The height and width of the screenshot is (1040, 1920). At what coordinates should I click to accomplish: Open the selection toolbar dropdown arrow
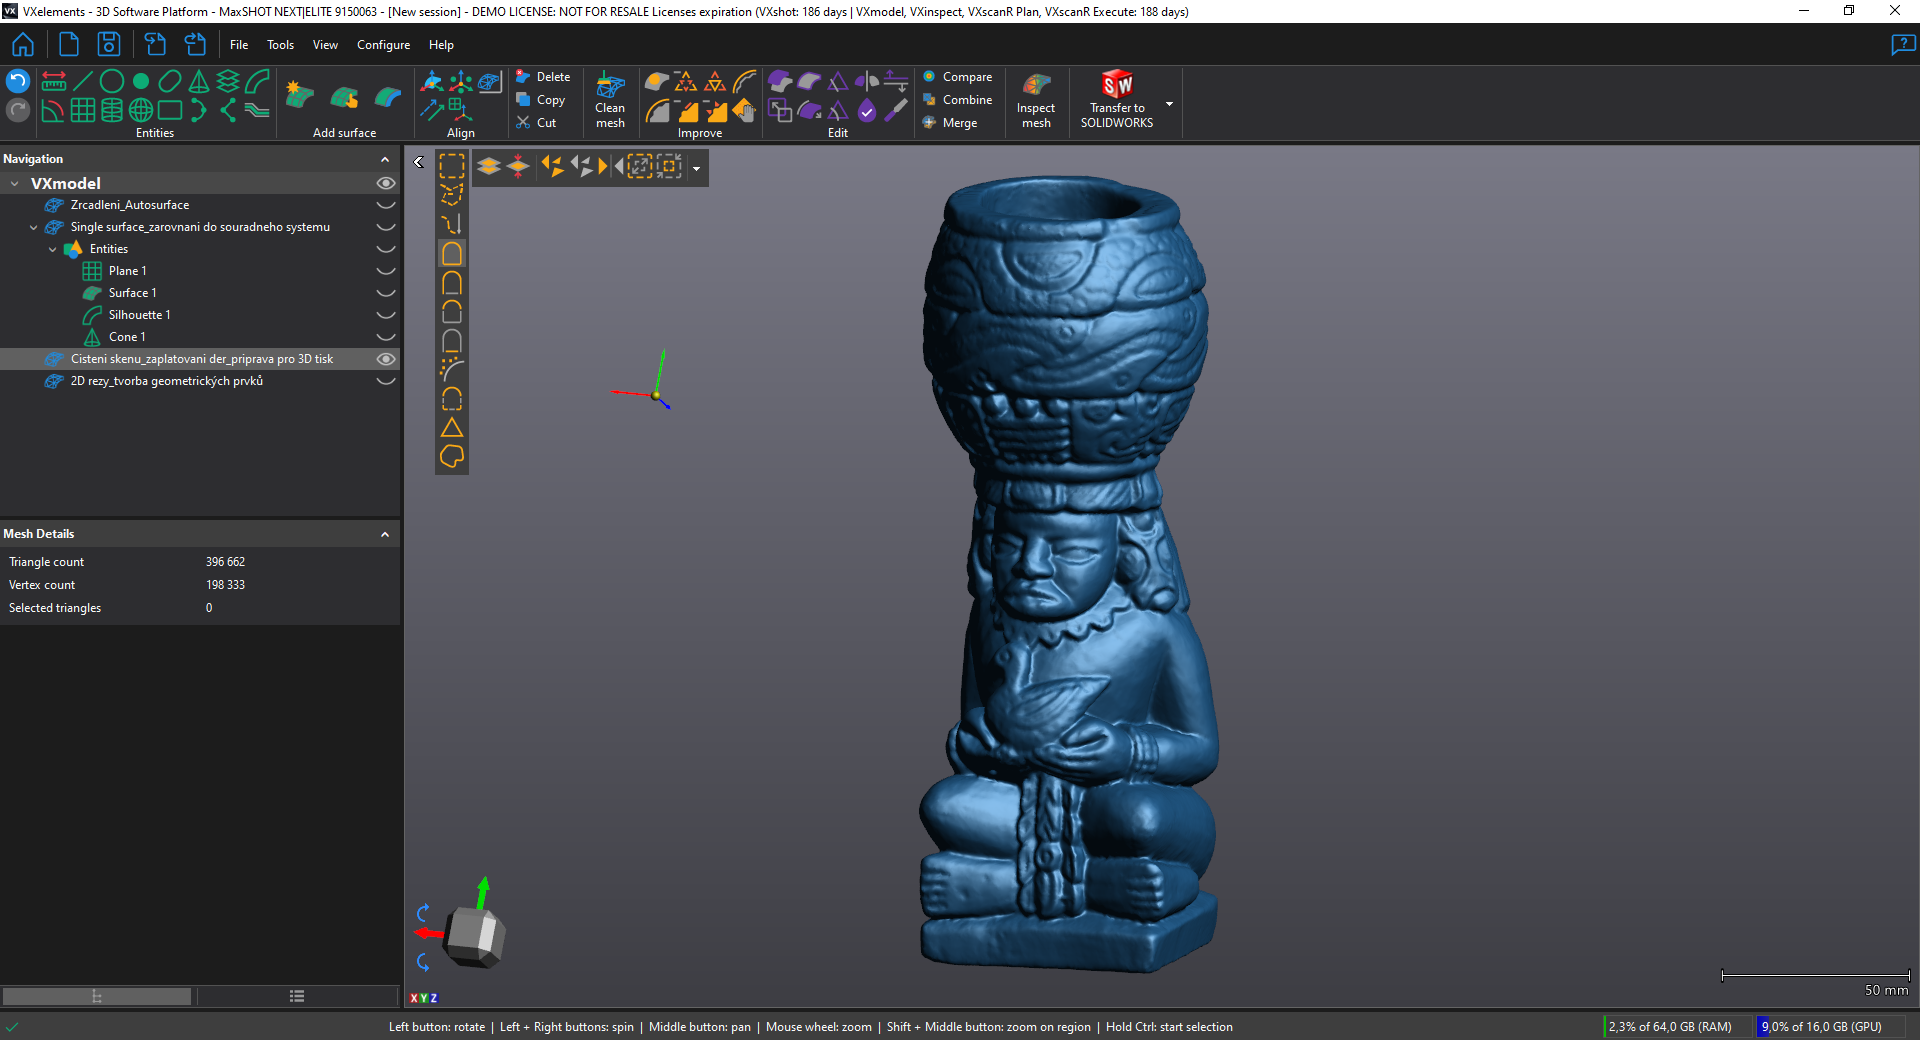[x=697, y=168]
